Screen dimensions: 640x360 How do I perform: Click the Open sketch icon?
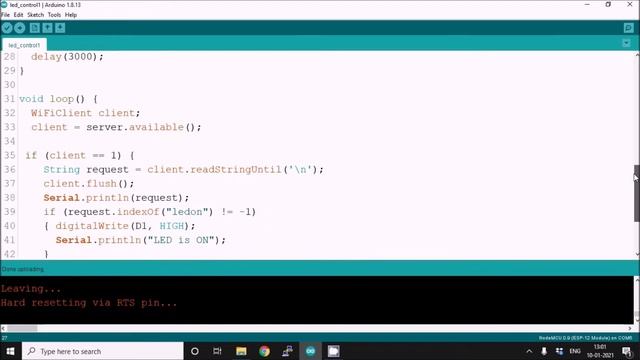[x=47, y=28]
